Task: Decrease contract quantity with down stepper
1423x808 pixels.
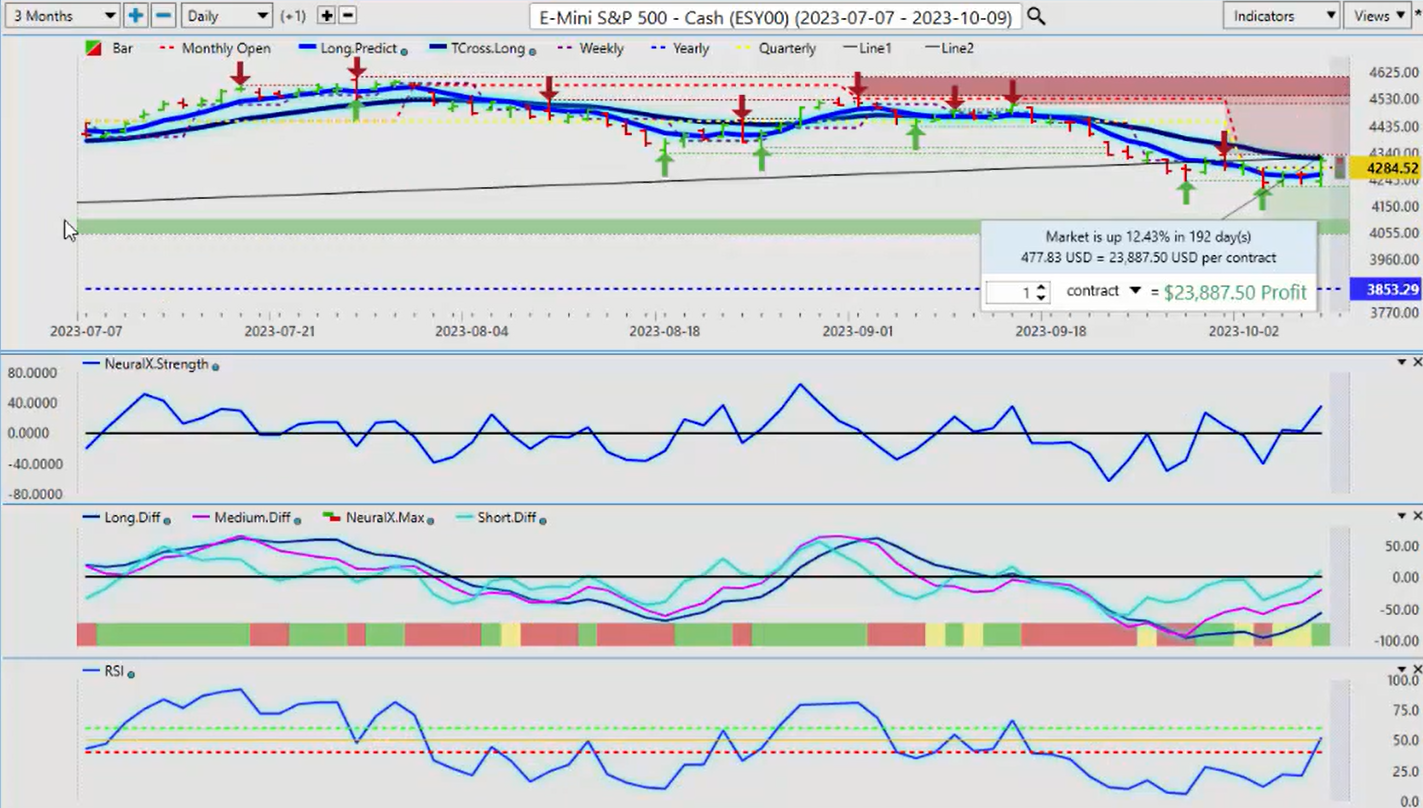Action: (1041, 298)
